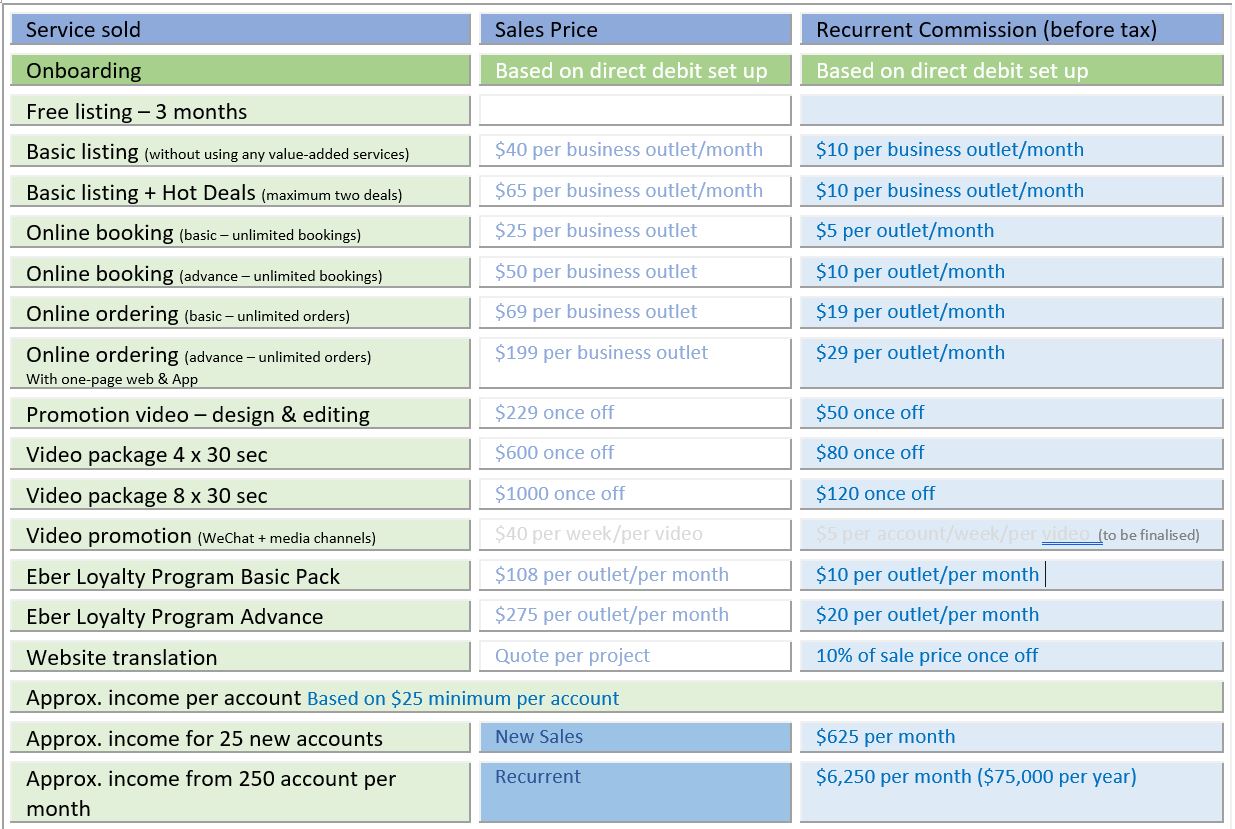Click the '$199 per business outlet' cell

click(x=601, y=353)
